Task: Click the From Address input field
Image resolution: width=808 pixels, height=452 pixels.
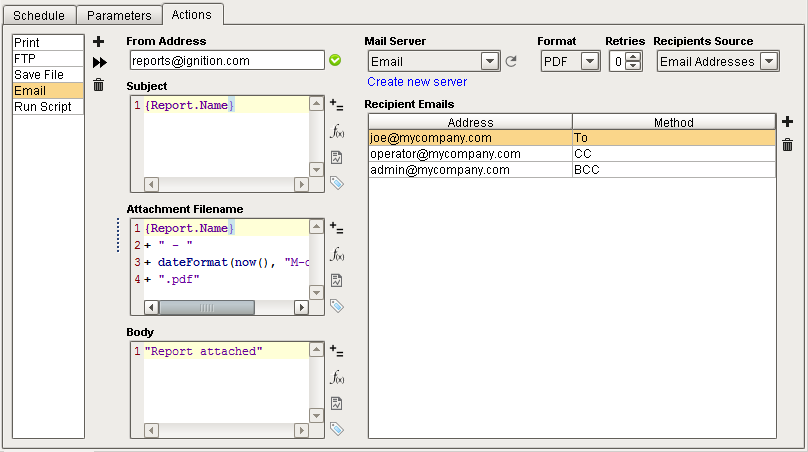Action: pos(227,61)
